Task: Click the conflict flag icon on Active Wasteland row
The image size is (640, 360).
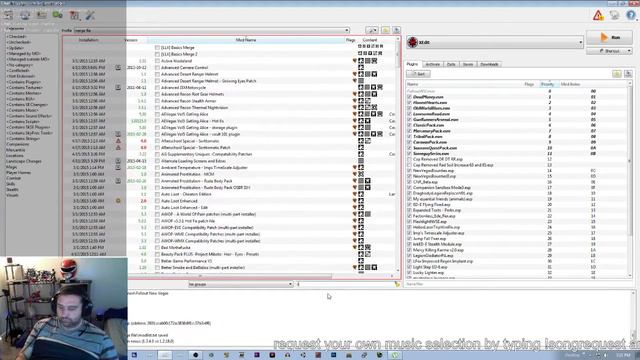Action: [355, 61]
